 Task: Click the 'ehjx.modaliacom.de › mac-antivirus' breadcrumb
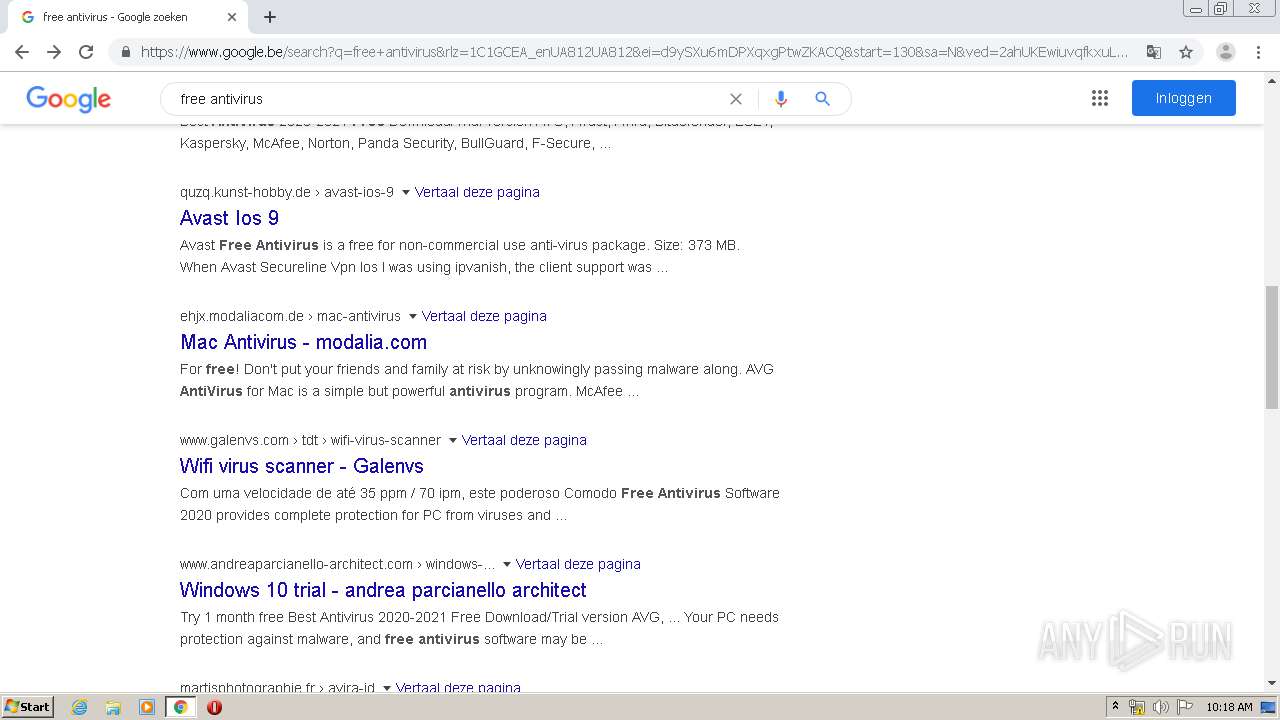[290, 316]
